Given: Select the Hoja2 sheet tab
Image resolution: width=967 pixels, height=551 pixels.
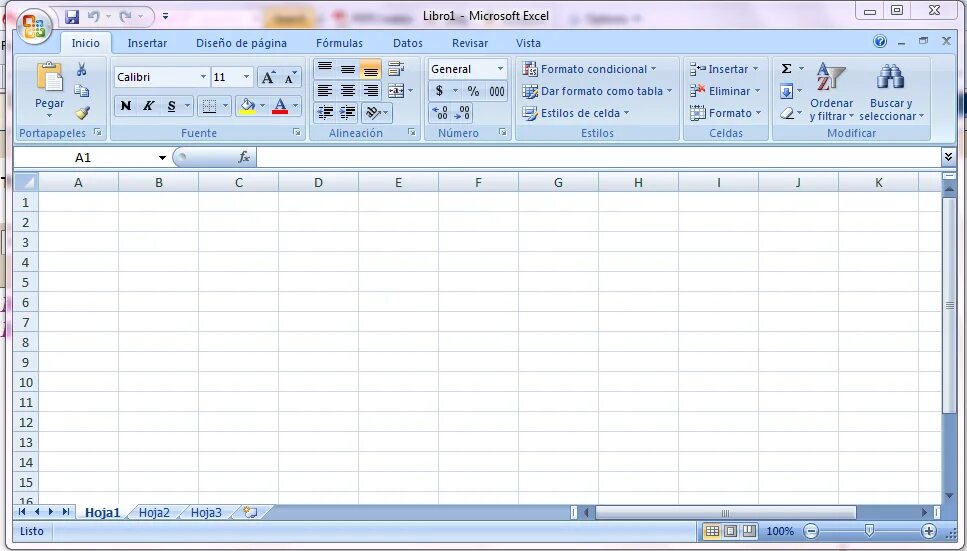Looking at the screenshot, I should [154, 512].
